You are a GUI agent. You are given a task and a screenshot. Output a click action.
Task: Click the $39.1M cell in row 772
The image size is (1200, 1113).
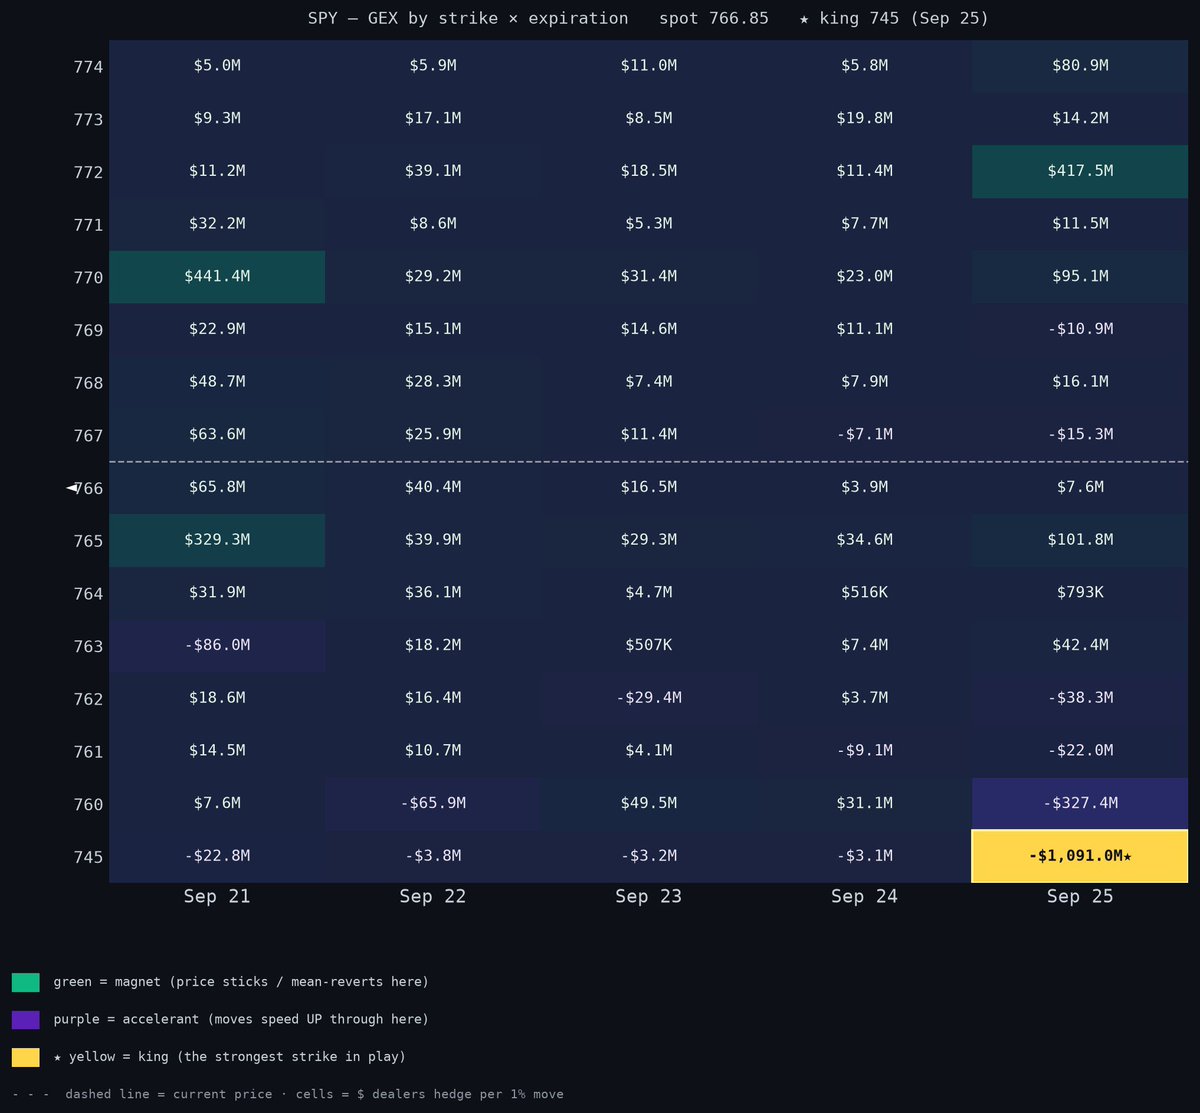433,171
